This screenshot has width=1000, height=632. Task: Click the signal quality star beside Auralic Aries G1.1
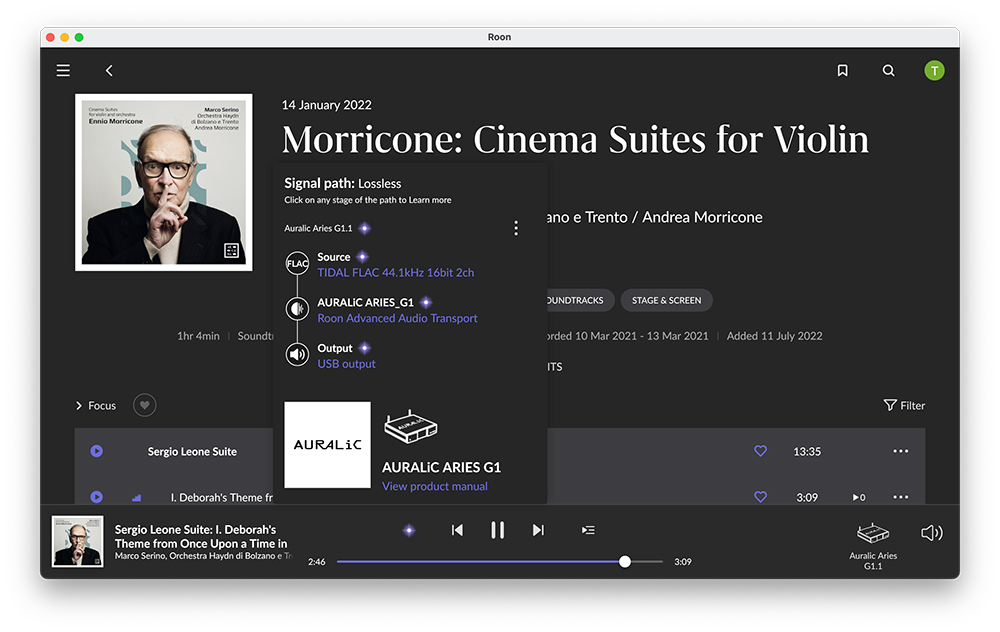click(x=365, y=228)
